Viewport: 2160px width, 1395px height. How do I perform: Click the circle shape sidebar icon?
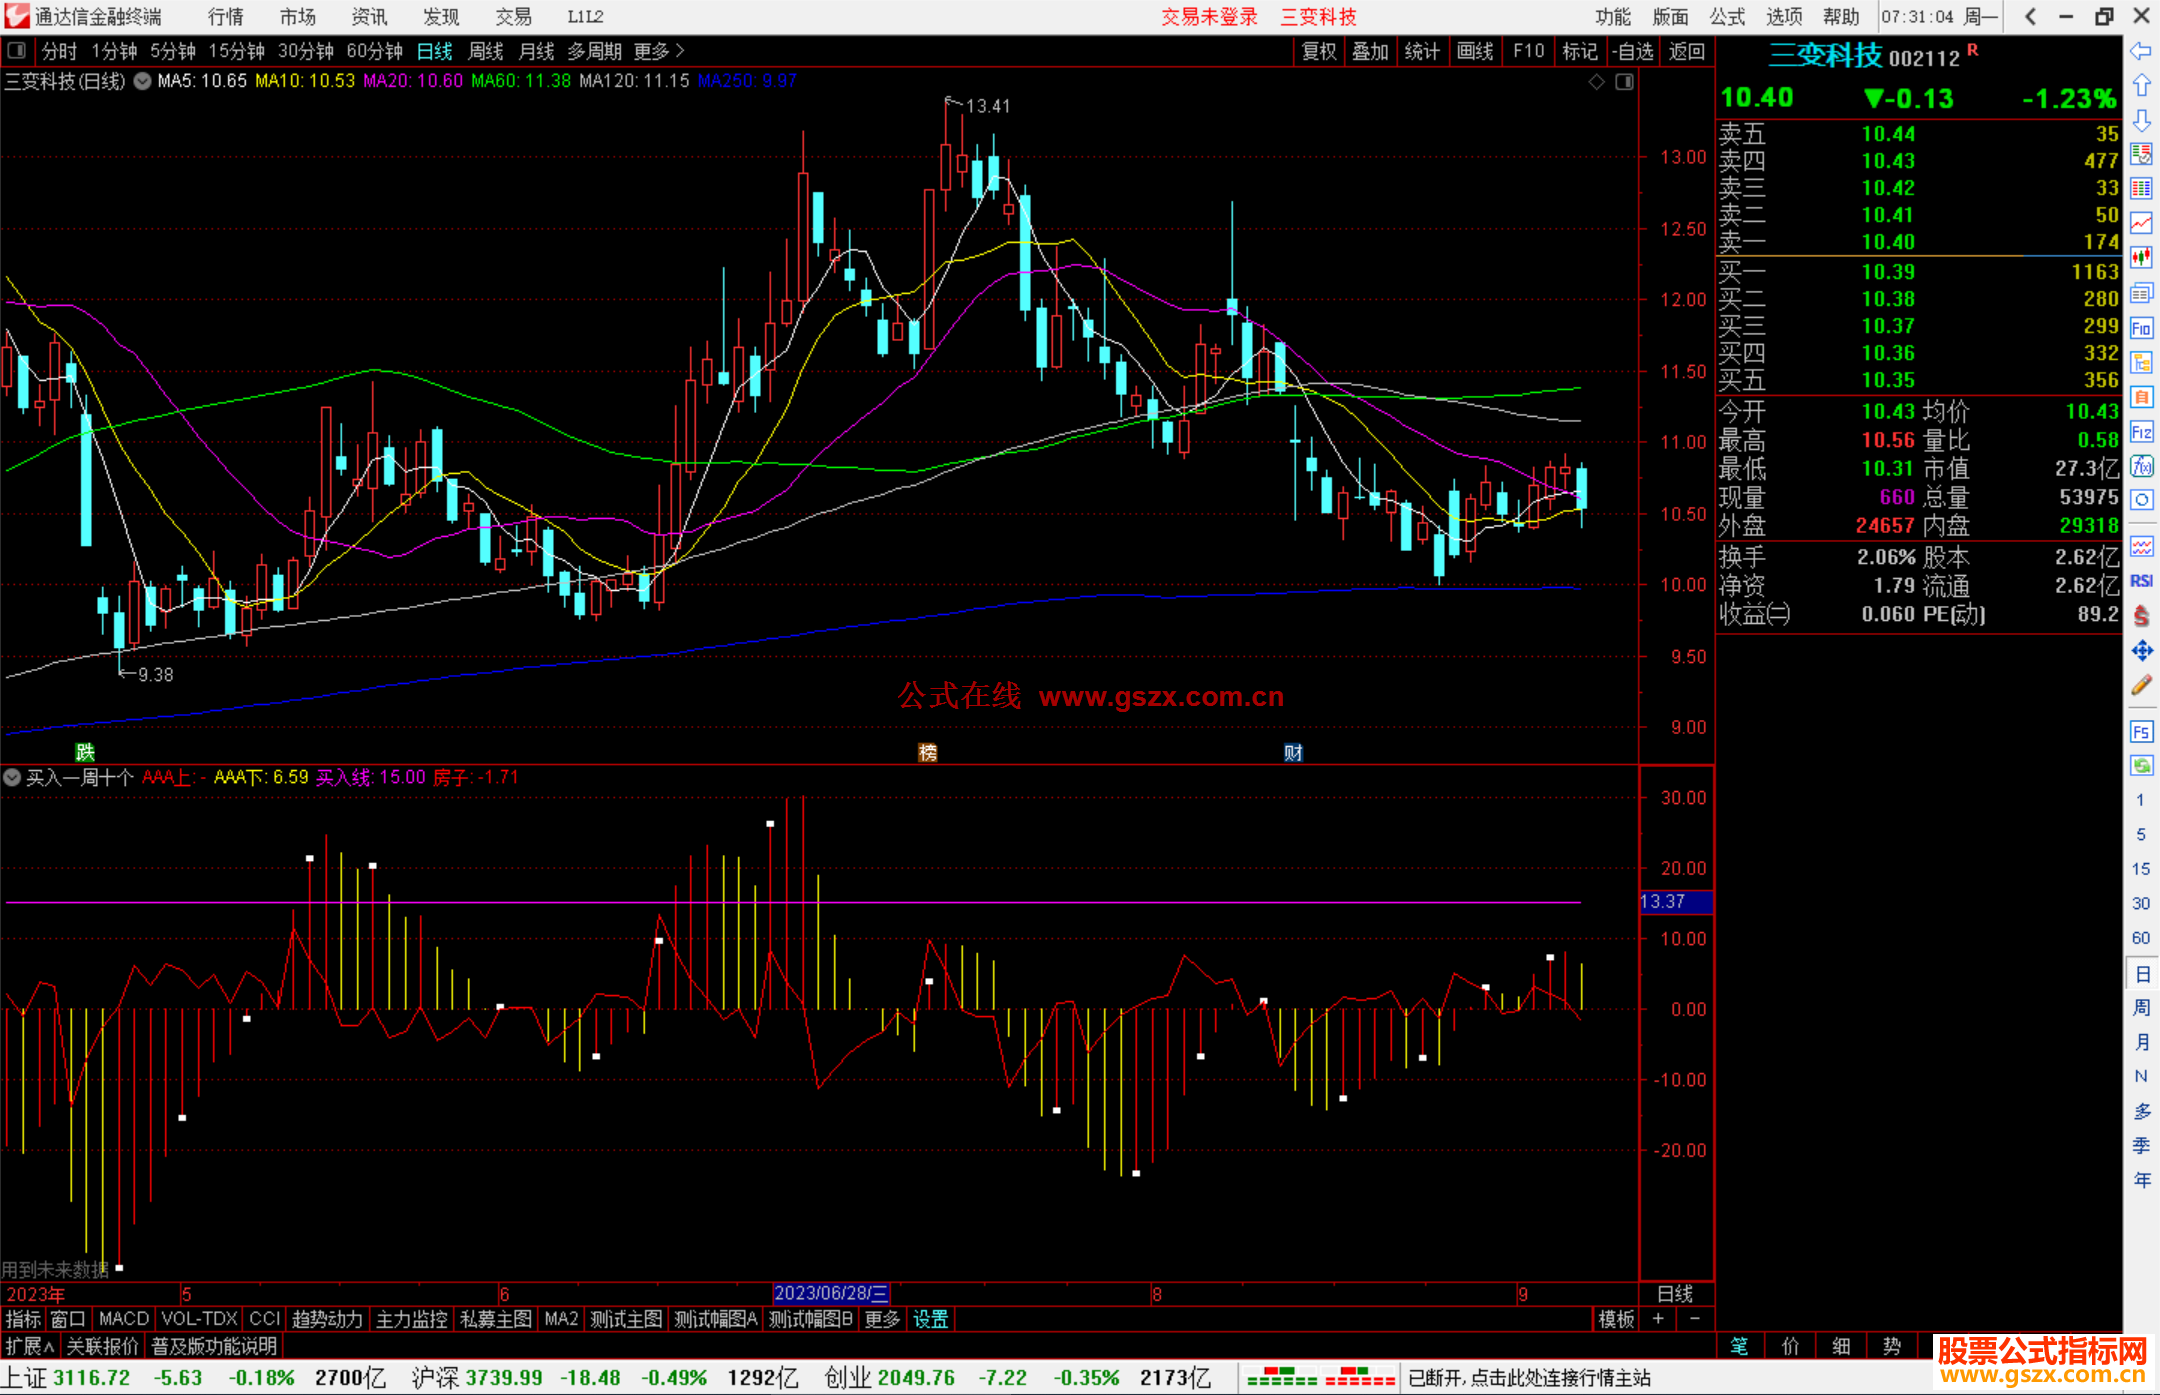(2141, 500)
